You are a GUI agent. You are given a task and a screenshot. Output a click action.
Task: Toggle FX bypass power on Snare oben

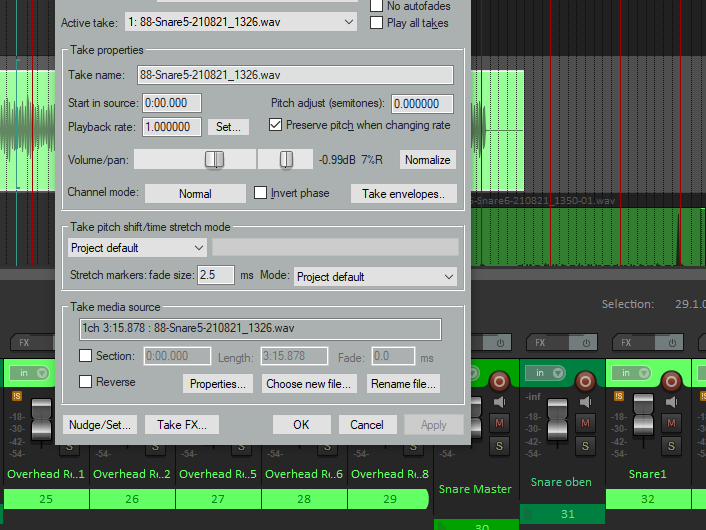[x=585, y=343]
